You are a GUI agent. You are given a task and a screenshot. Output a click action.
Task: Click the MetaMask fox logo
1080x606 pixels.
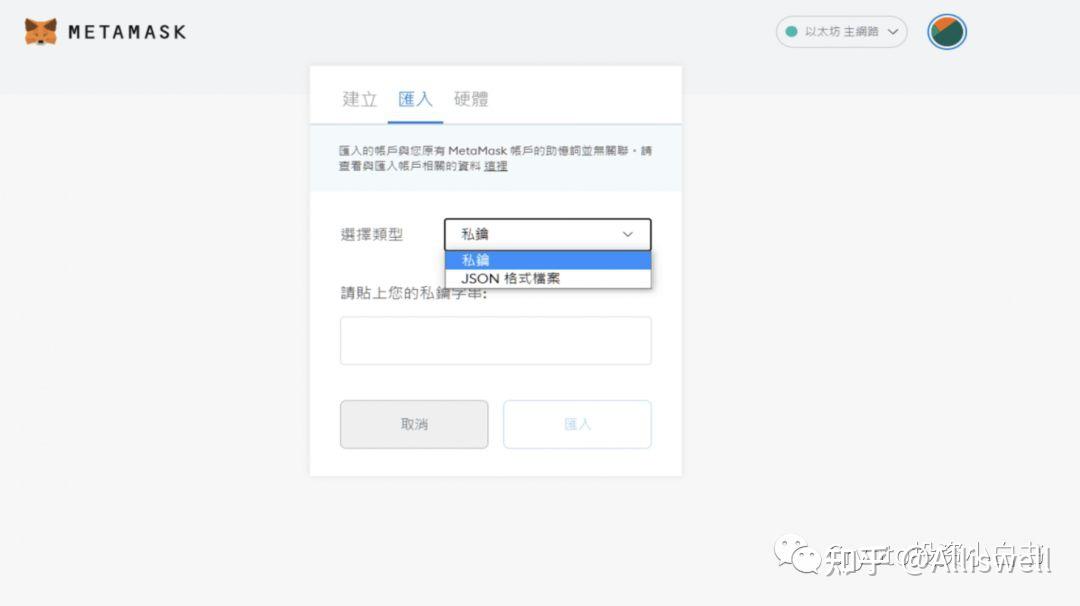click(41, 31)
